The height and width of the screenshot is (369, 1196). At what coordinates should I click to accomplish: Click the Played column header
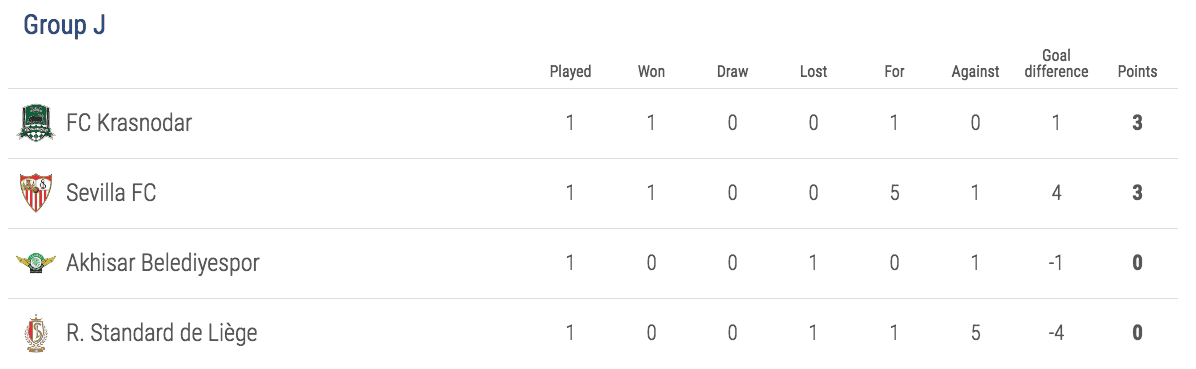(571, 72)
